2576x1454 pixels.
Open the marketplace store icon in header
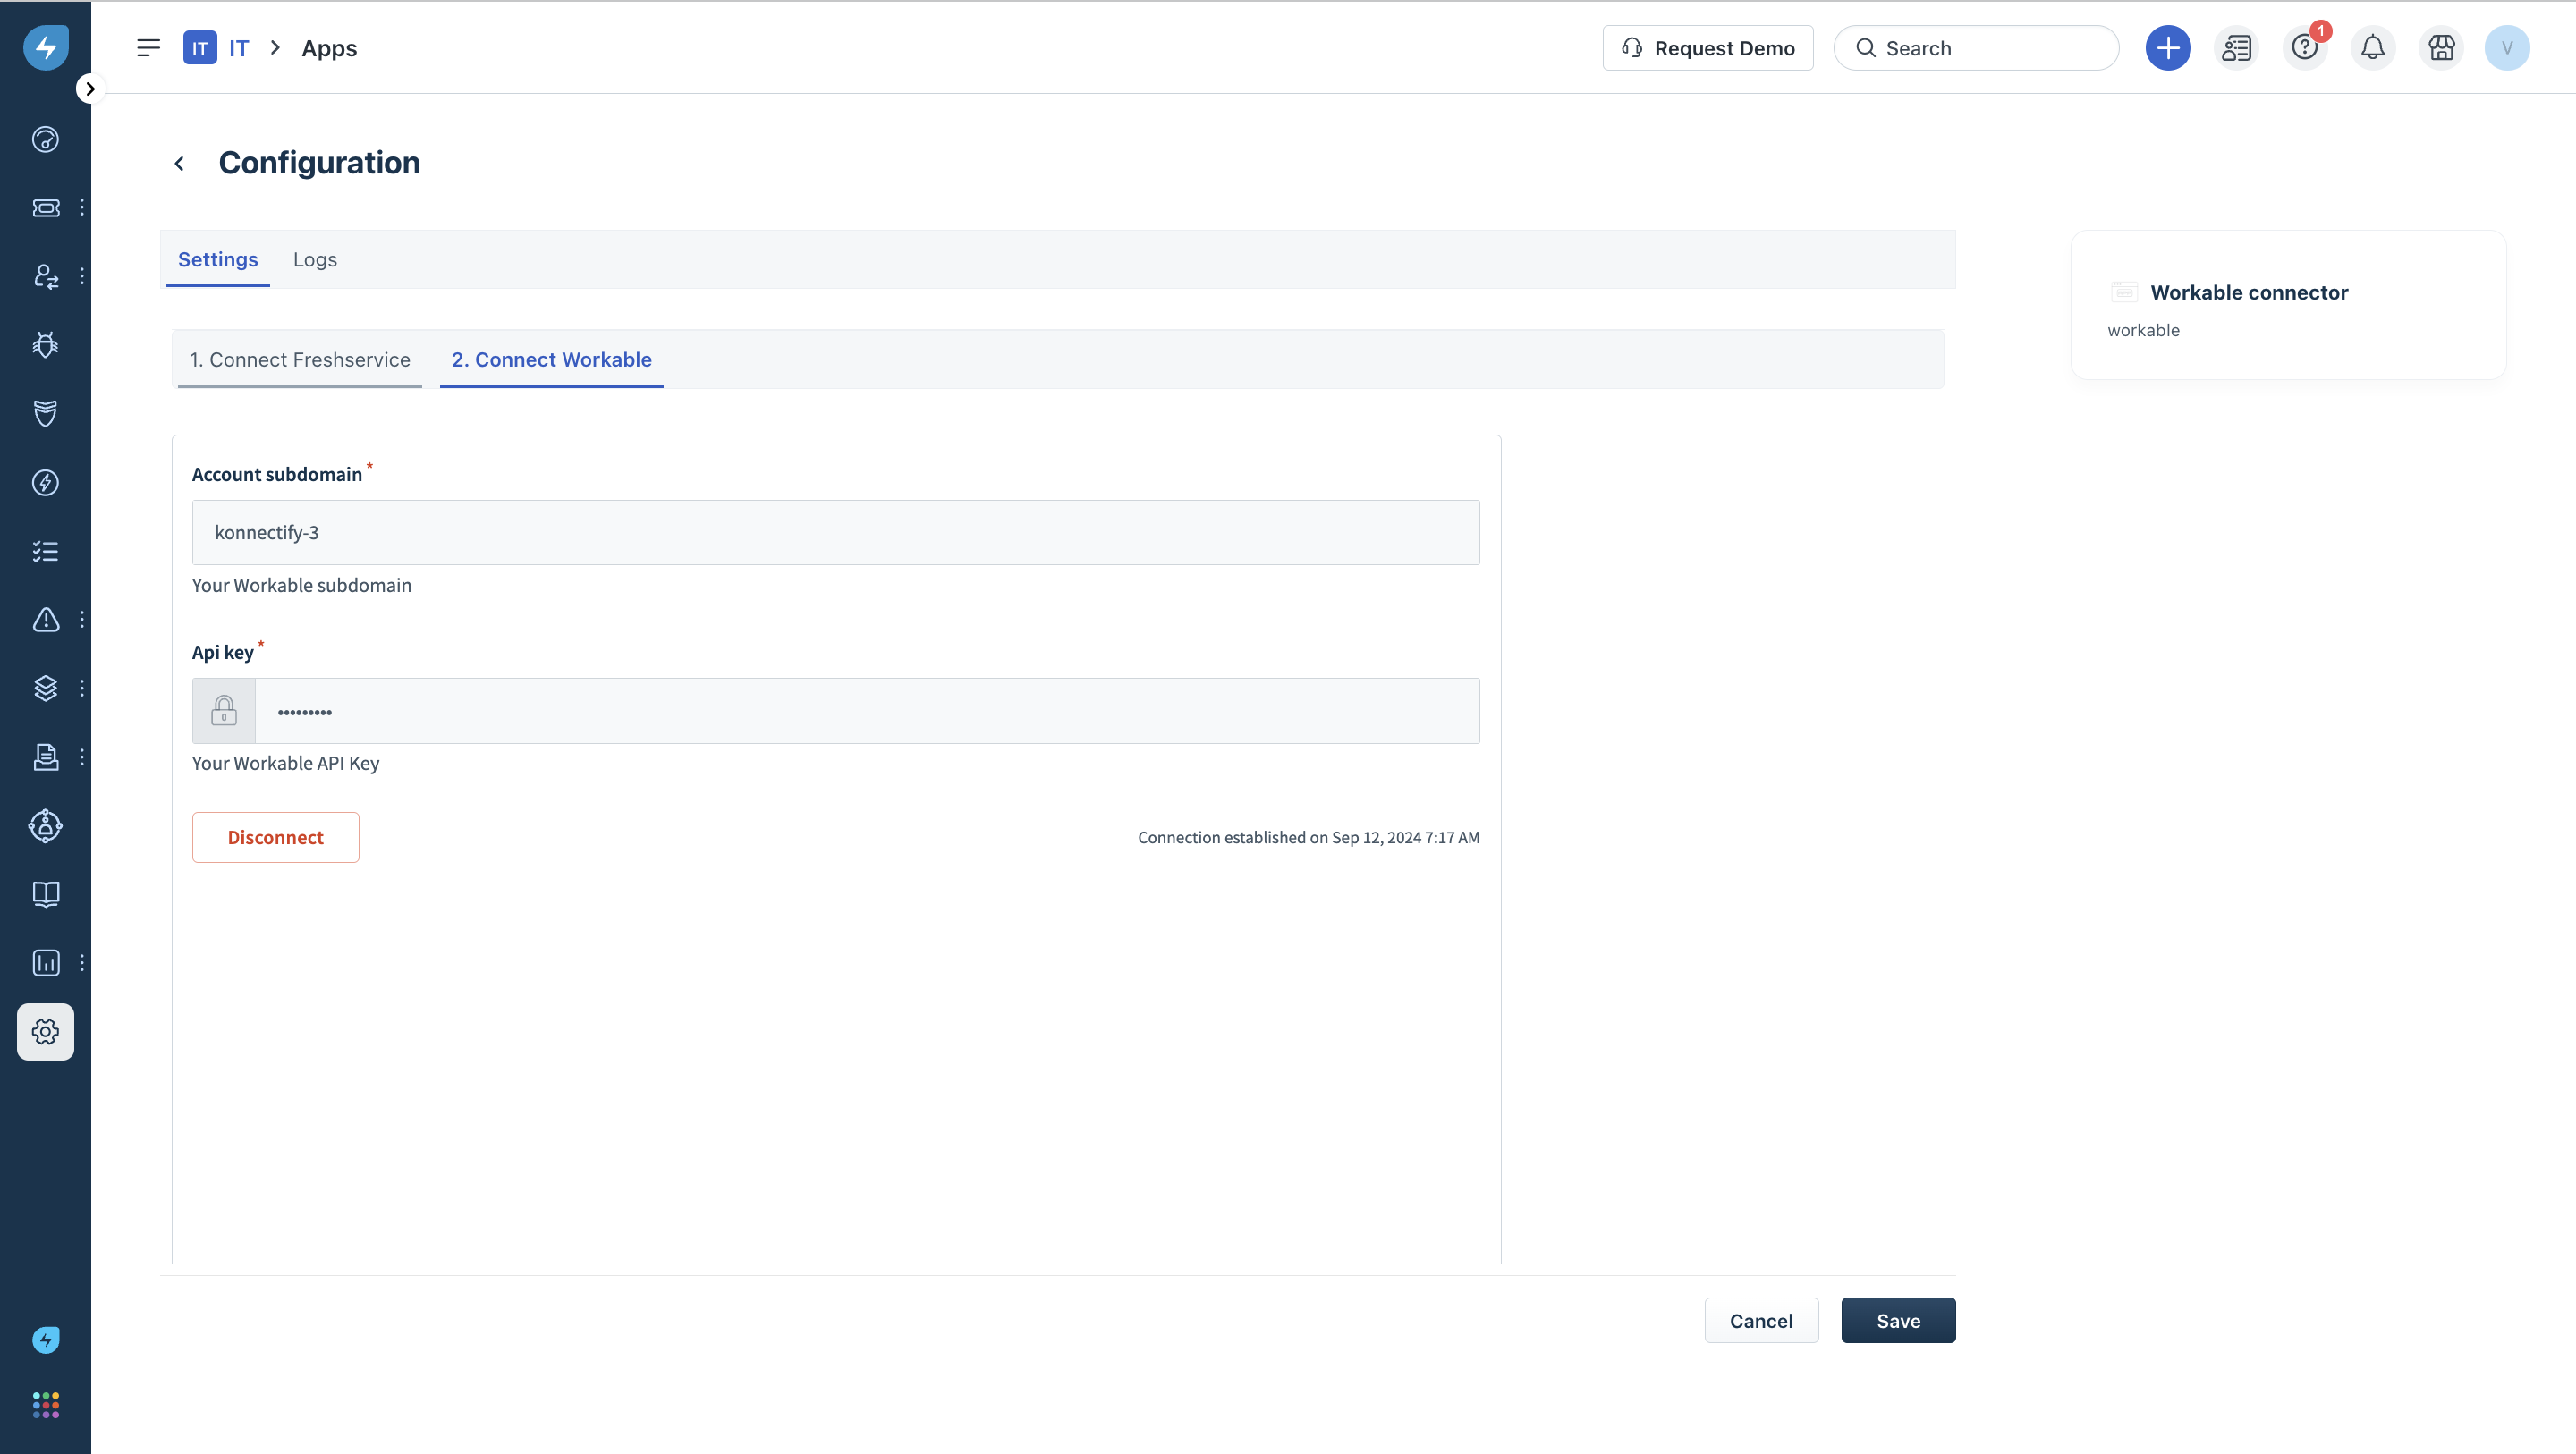[x=2441, y=48]
